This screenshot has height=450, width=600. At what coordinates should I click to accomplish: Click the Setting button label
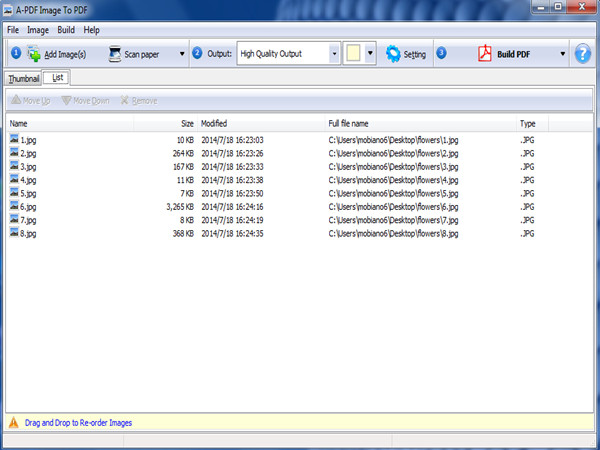tap(415, 54)
